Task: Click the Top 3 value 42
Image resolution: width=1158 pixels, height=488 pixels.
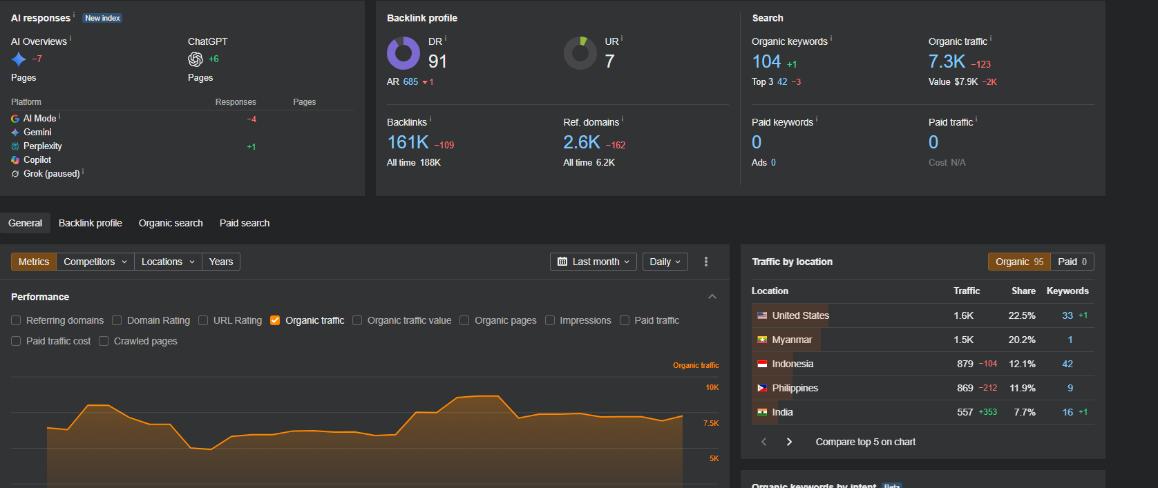Action: pyautogui.click(x=782, y=82)
